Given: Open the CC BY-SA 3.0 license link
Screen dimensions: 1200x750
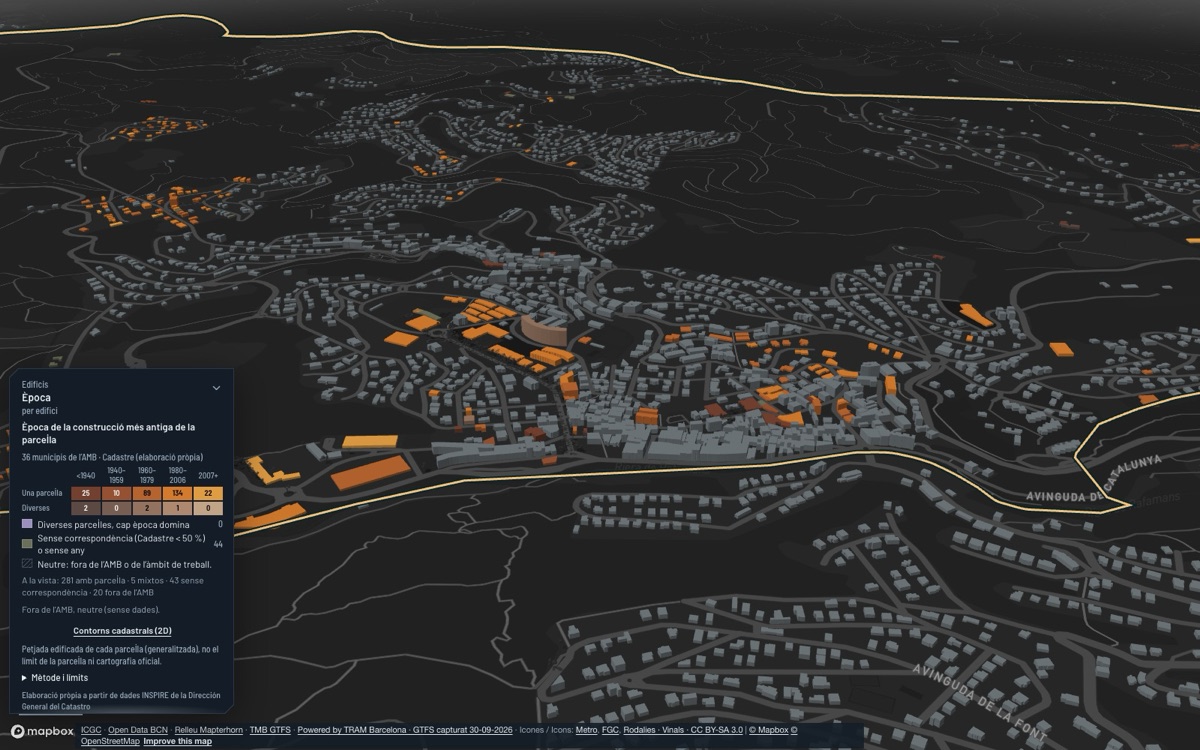Looking at the screenshot, I should 717,730.
